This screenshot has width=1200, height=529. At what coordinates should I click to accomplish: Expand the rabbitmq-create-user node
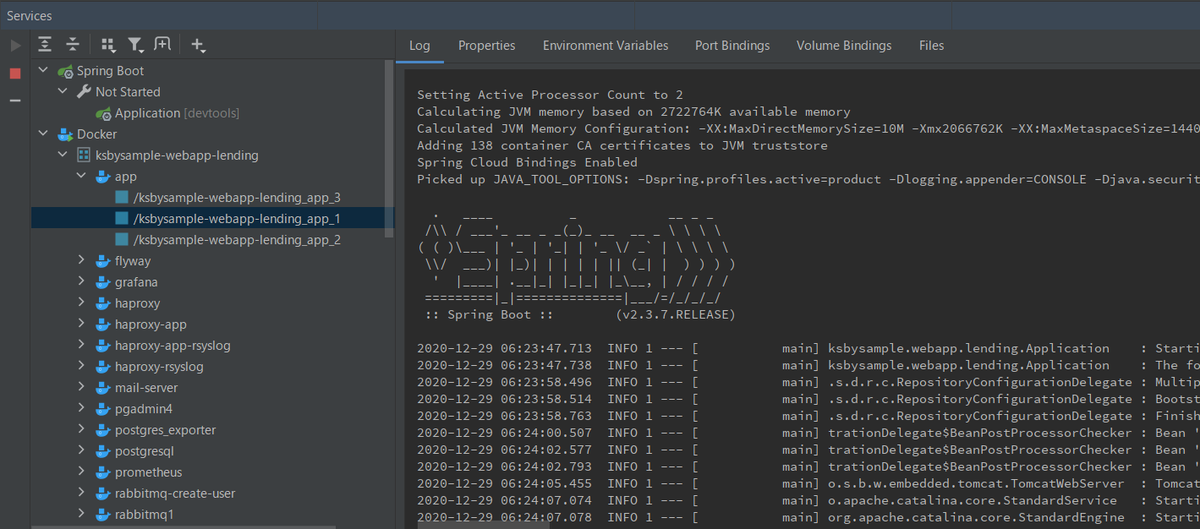tap(82, 493)
